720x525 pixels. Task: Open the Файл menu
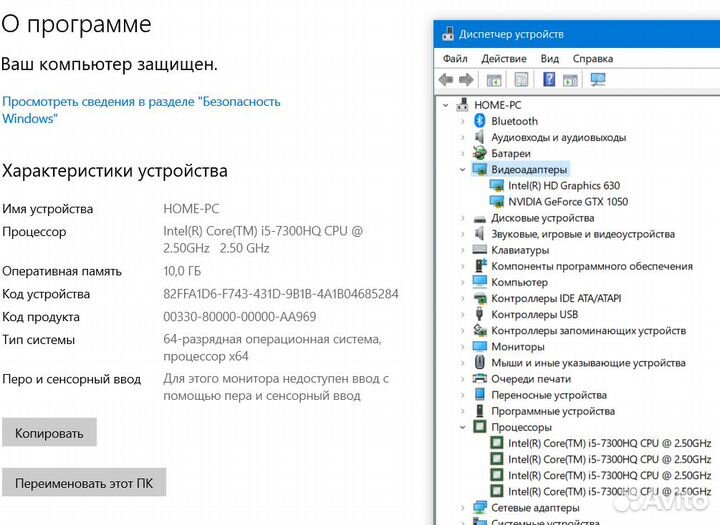[455, 59]
